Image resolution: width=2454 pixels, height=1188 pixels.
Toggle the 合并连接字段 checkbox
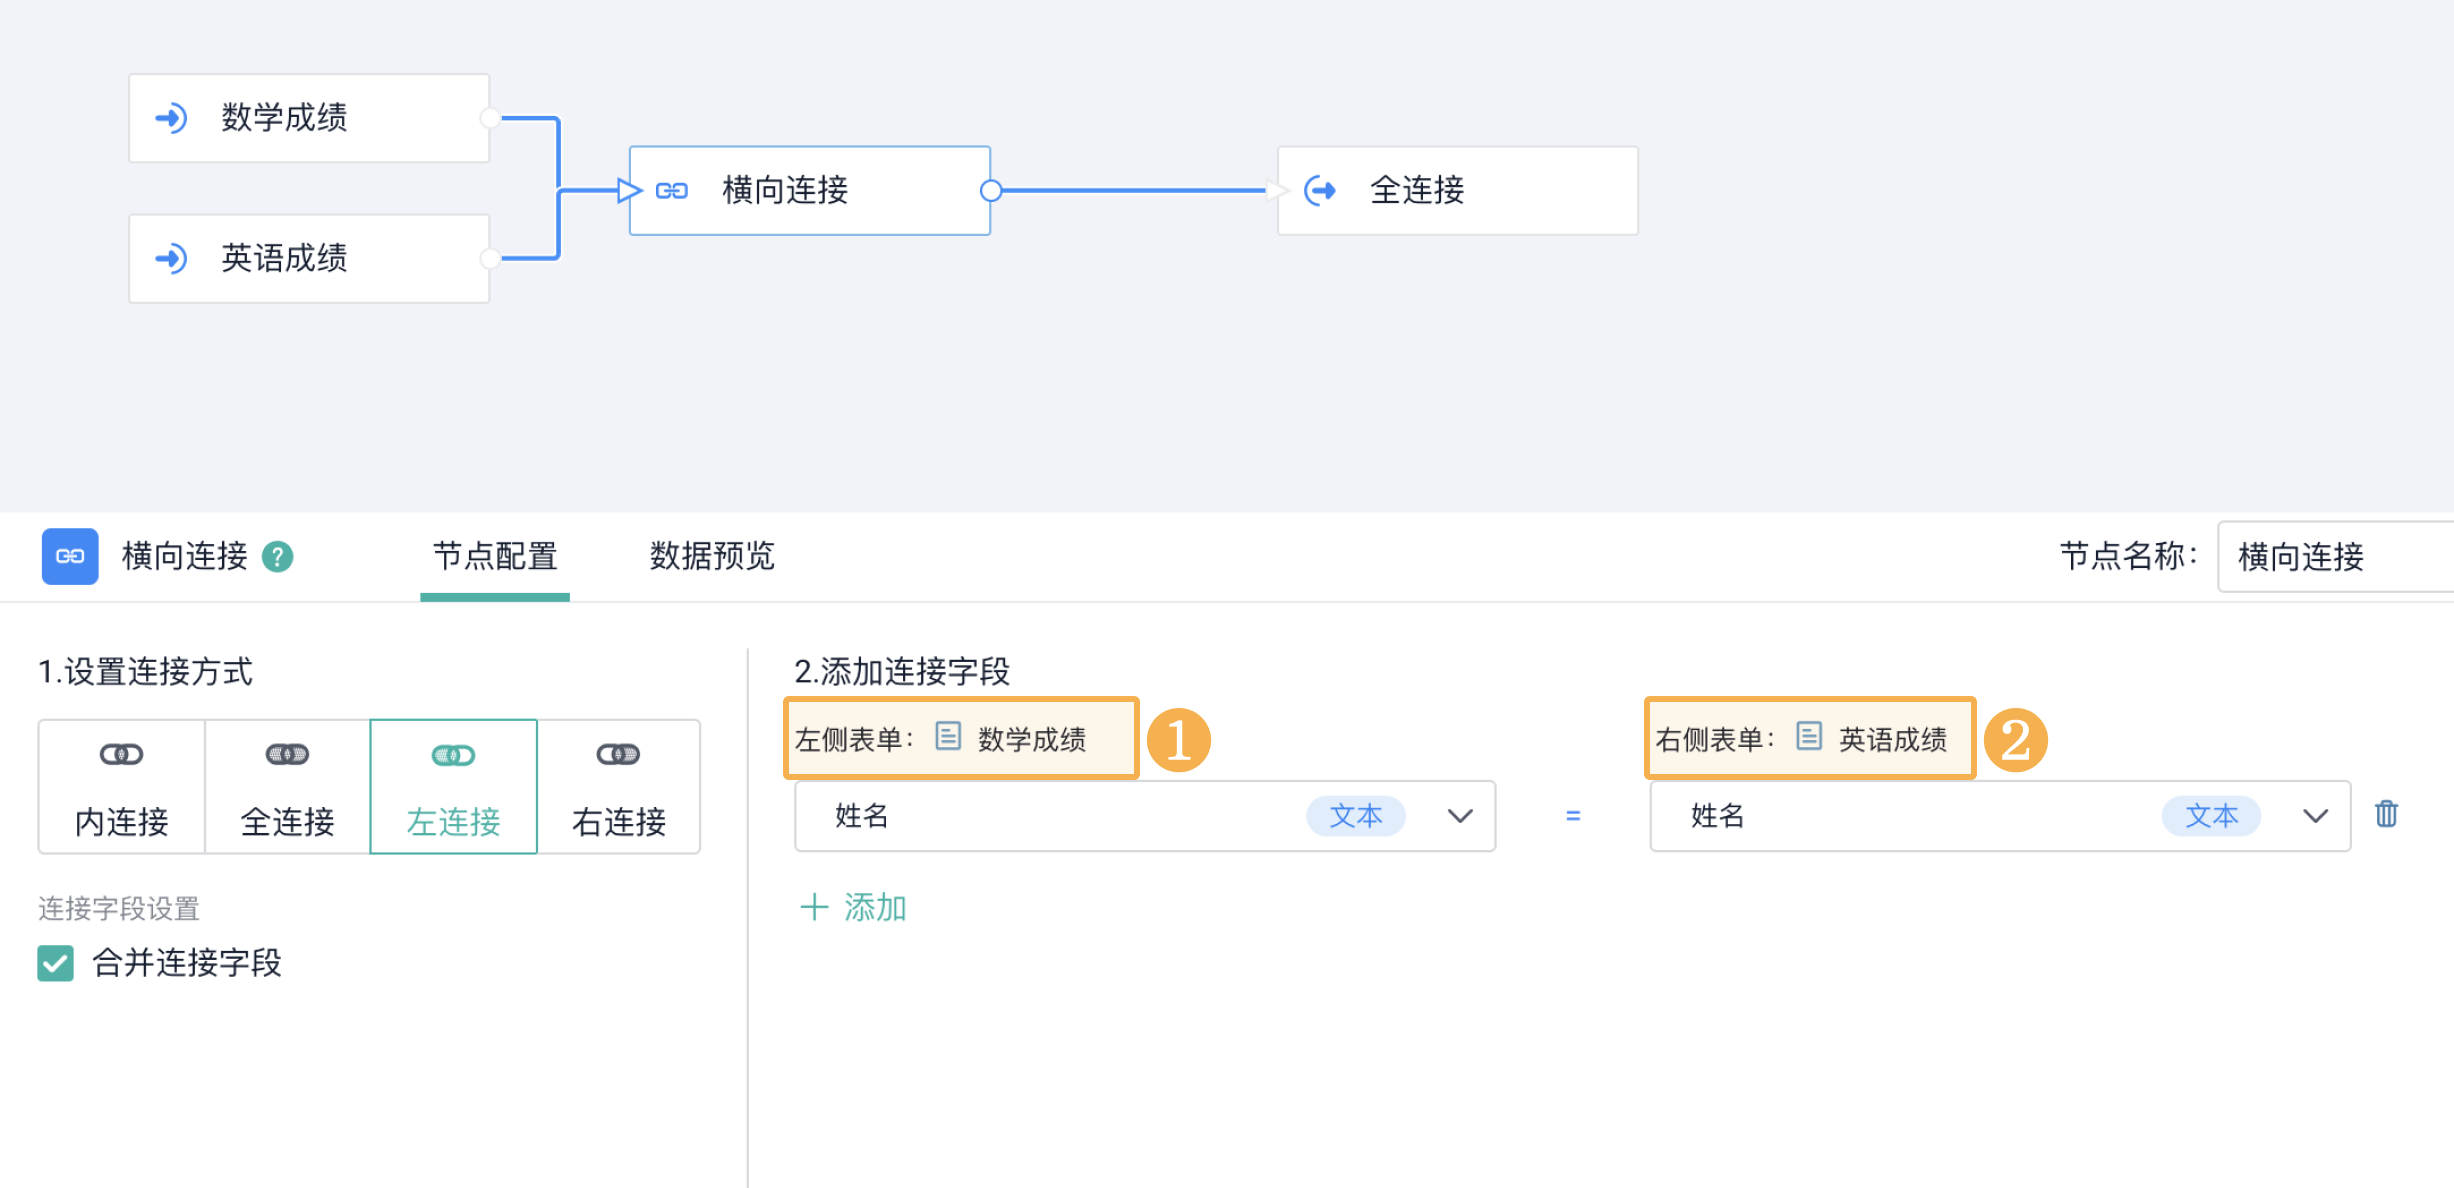(x=56, y=963)
